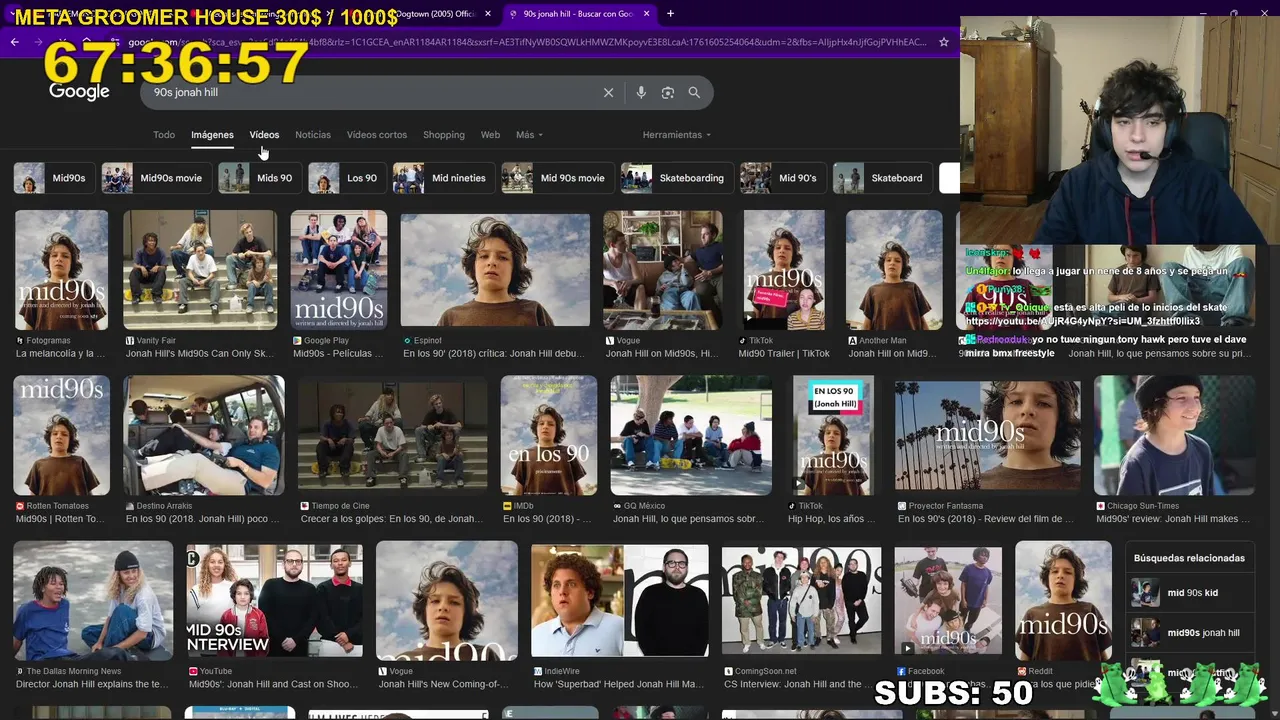The height and width of the screenshot is (720, 1280).
Task: Open the ComingSoon.net CS Interview image
Action: point(801,601)
